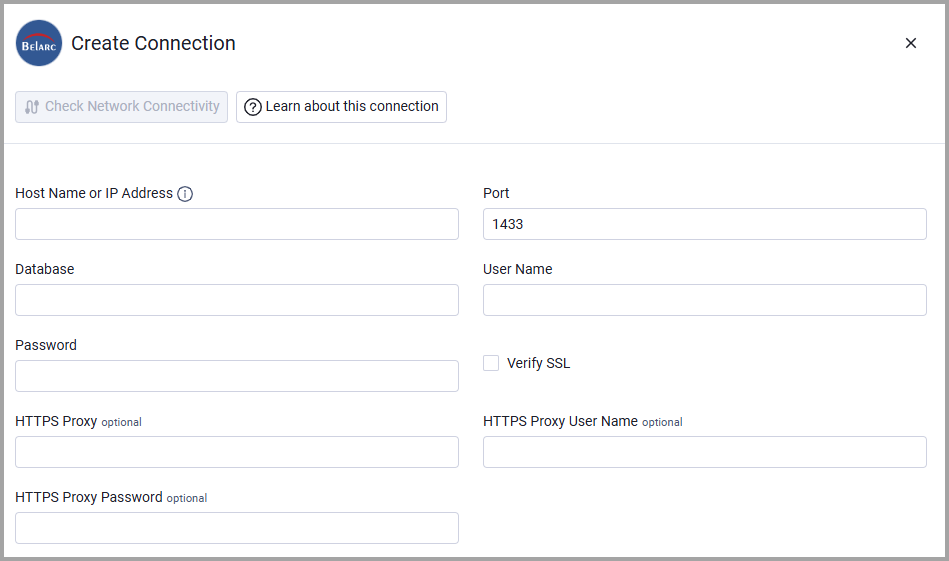Image resolution: width=949 pixels, height=561 pixels.
Task: Click the Host Name or IP Address label
Action: click(94, 193)
